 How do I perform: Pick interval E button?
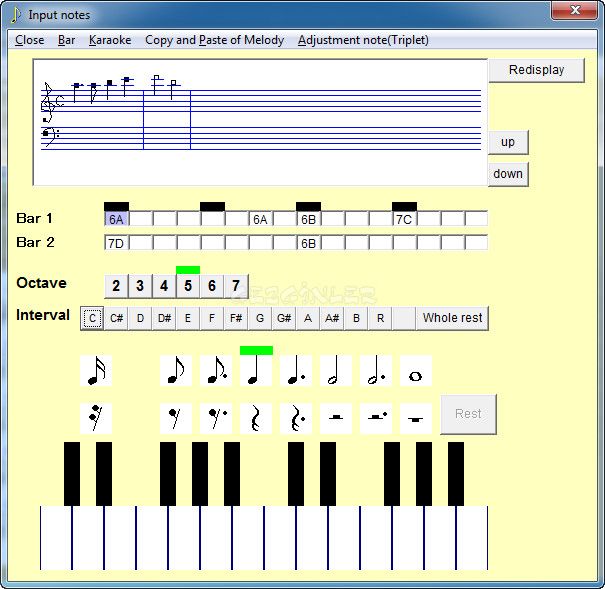coord(188,318)
